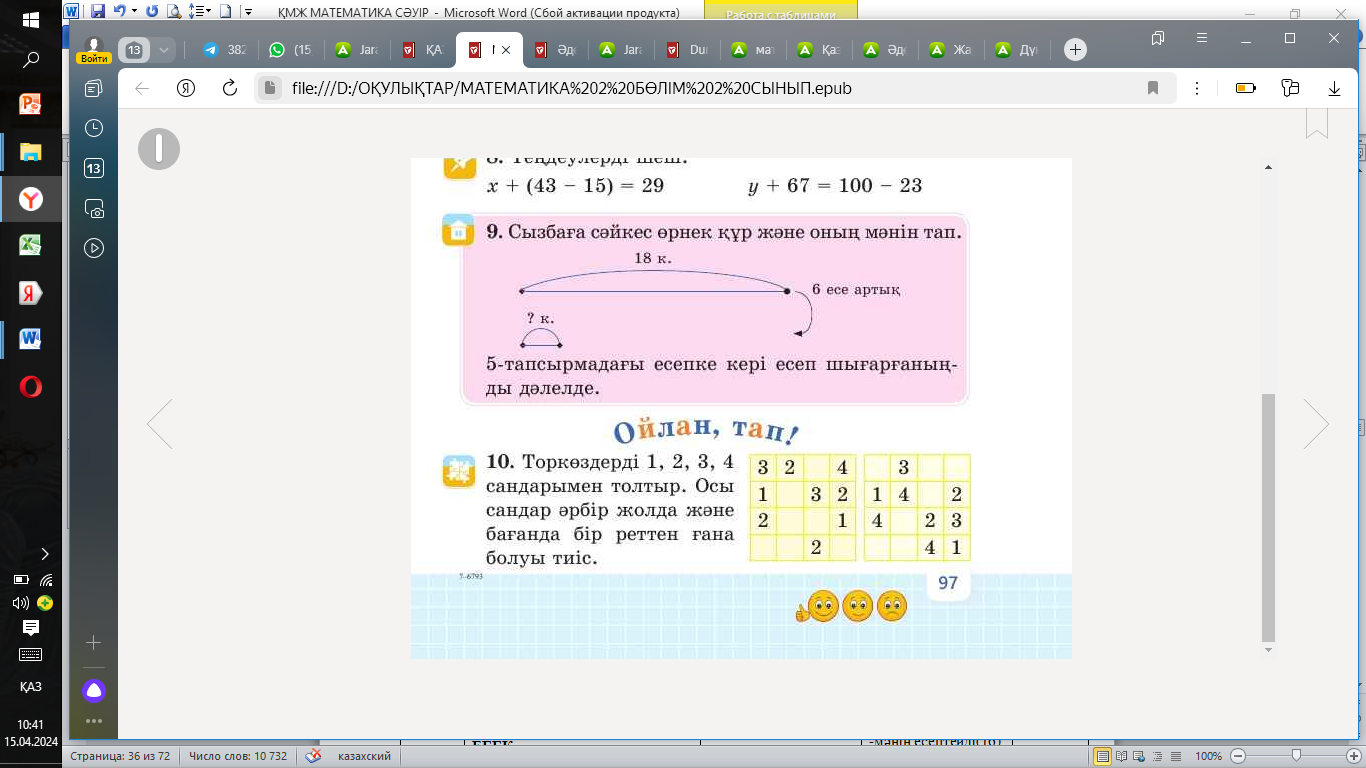This screenshot has width=1366, height=768.
Task: Click the Word save icon in quick access toolbar
Action: [98, 12]
